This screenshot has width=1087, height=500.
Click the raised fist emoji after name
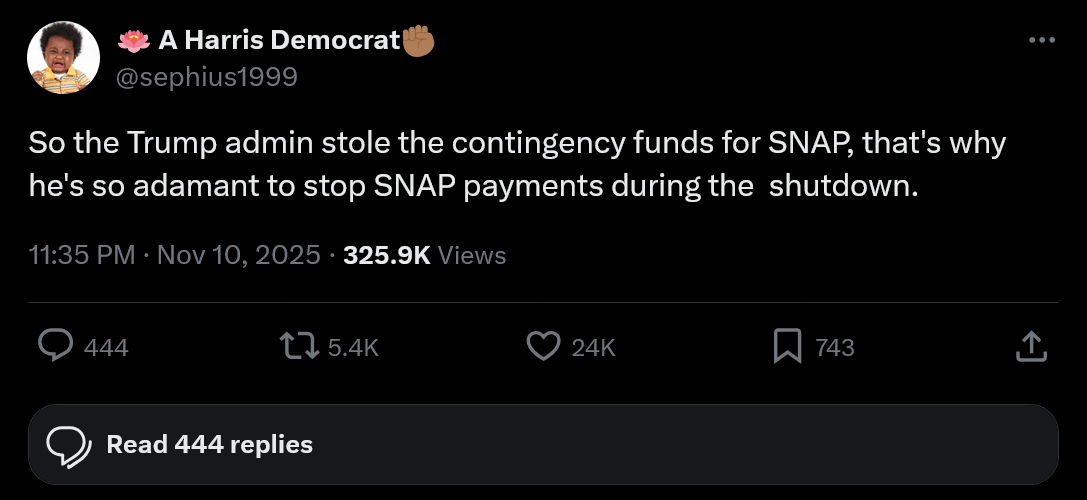coord(419,40)
